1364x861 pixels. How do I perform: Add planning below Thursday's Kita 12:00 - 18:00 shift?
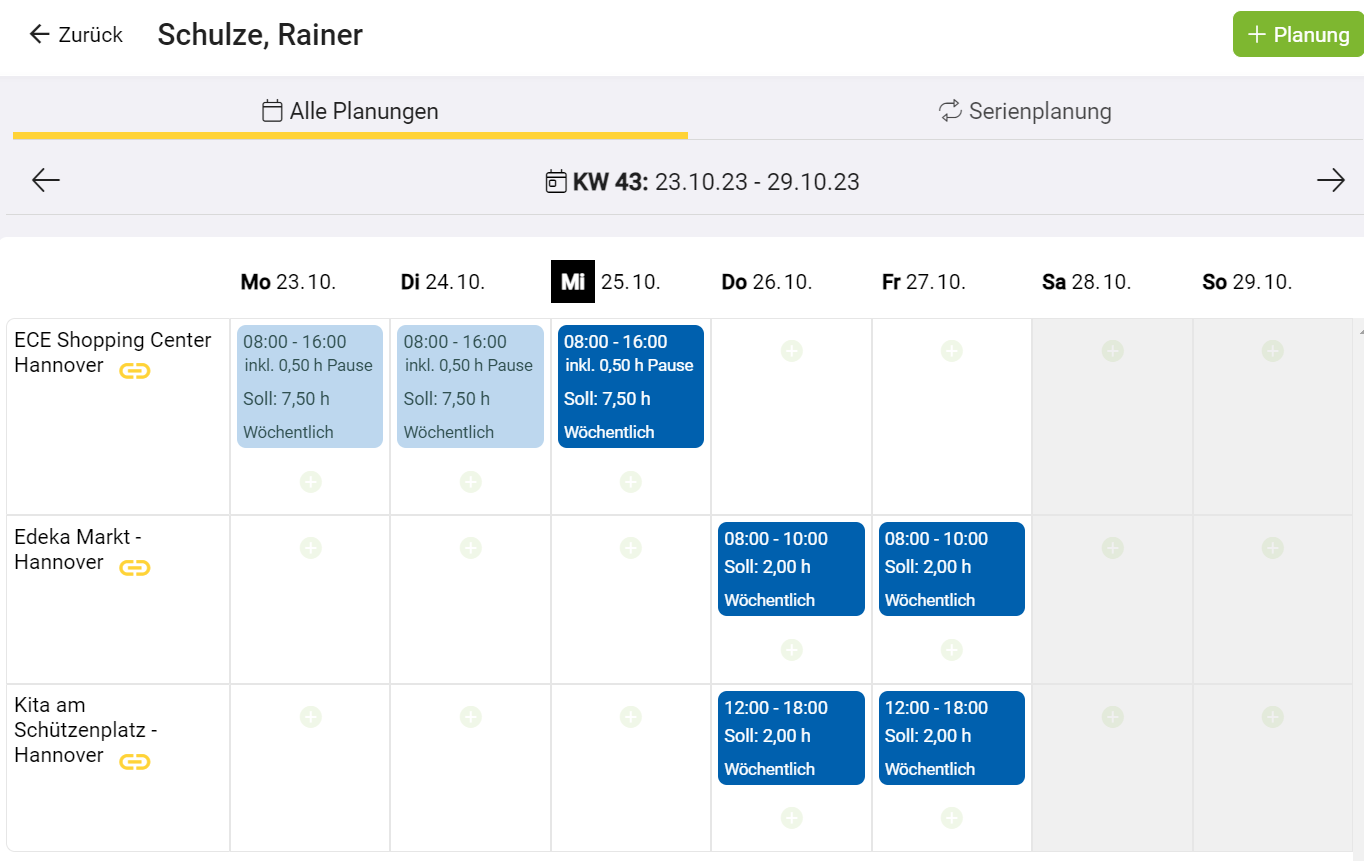(791, 818)
